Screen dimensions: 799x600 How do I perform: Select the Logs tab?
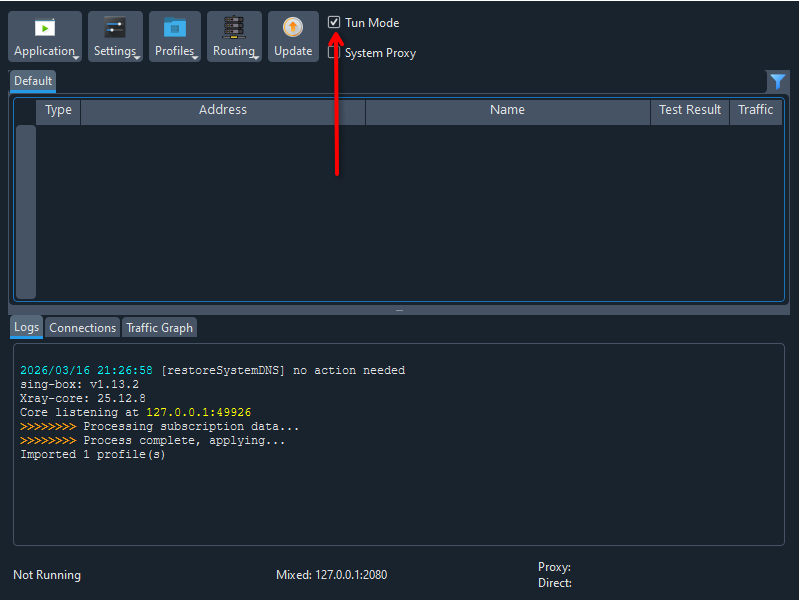pyautogui.click(x=27, y=327)
